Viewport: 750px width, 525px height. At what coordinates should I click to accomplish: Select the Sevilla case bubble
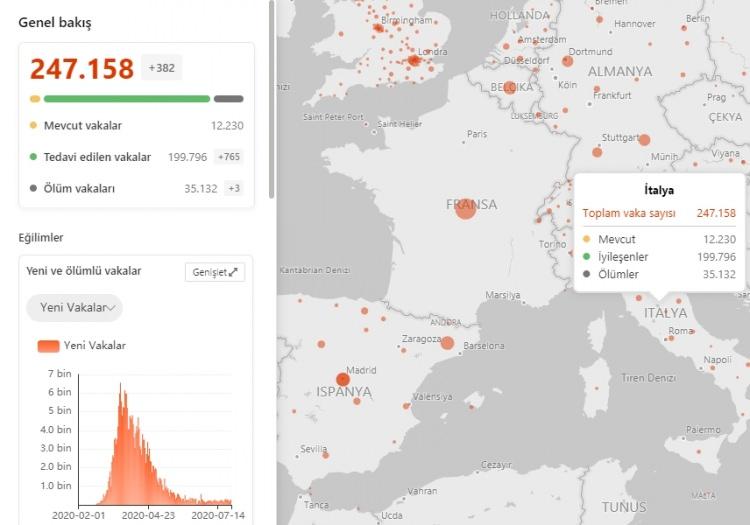326,455
